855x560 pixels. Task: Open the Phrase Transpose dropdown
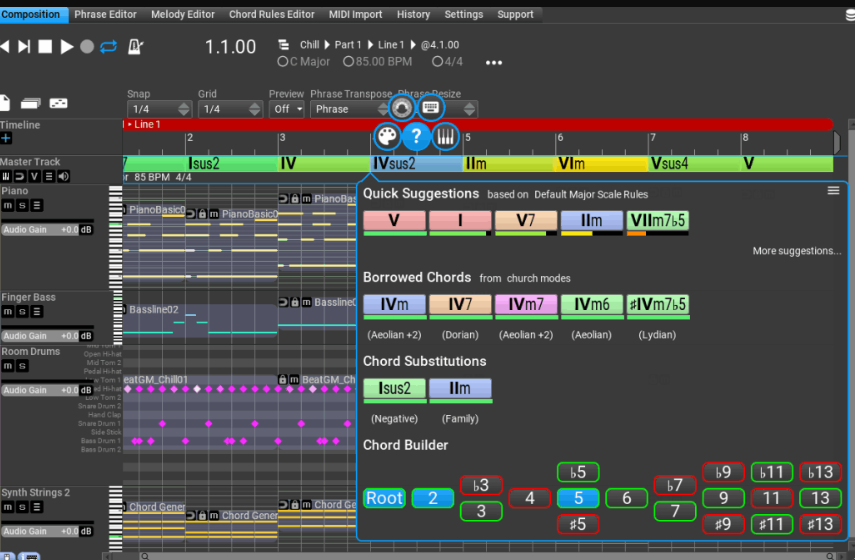point(349,109)
